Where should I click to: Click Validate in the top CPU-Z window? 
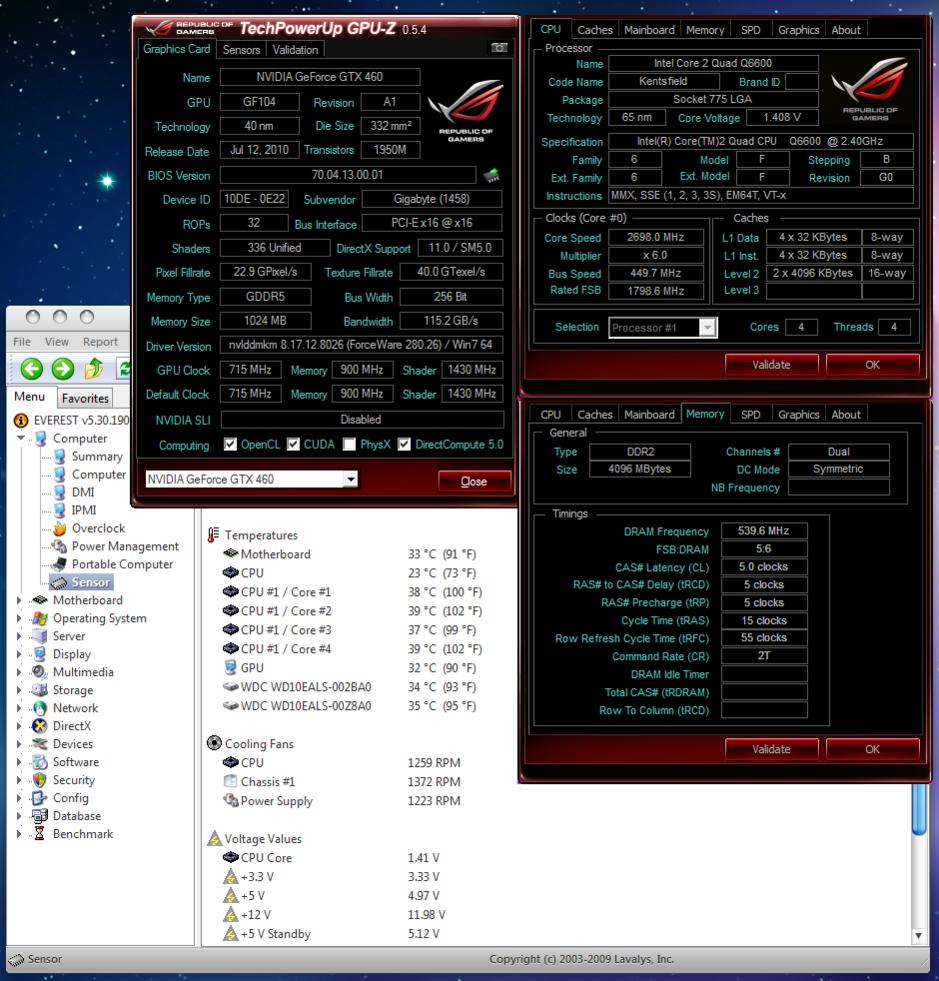click(x=771, y=365)
